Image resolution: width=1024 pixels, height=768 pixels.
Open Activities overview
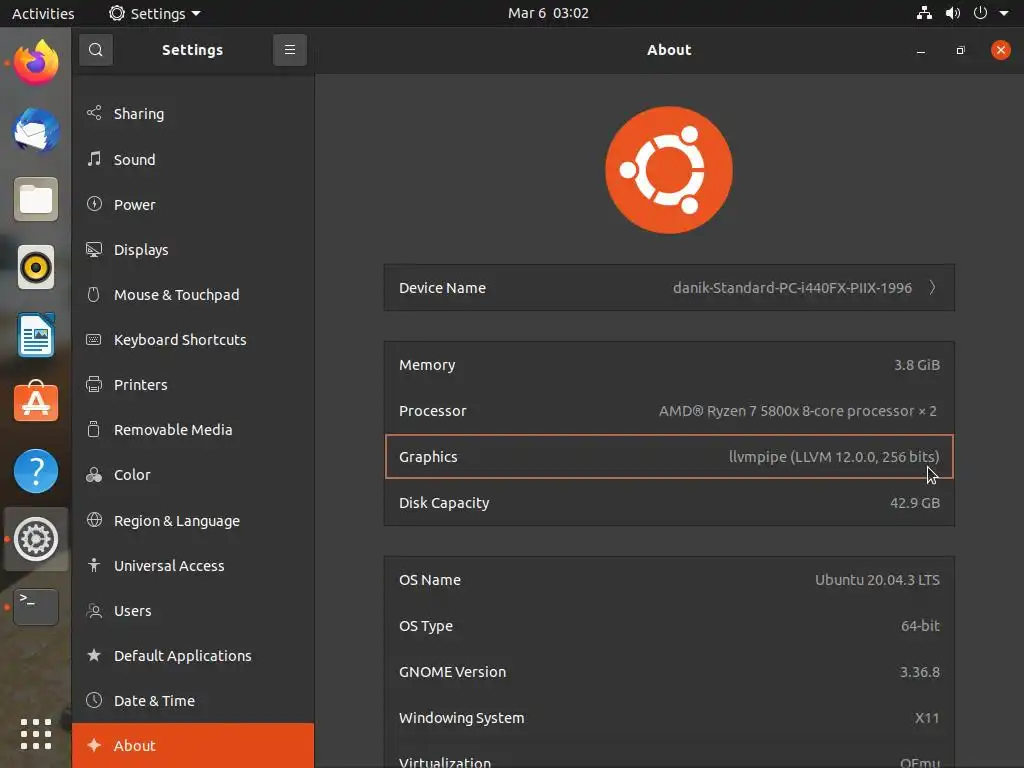pos(43,13)
